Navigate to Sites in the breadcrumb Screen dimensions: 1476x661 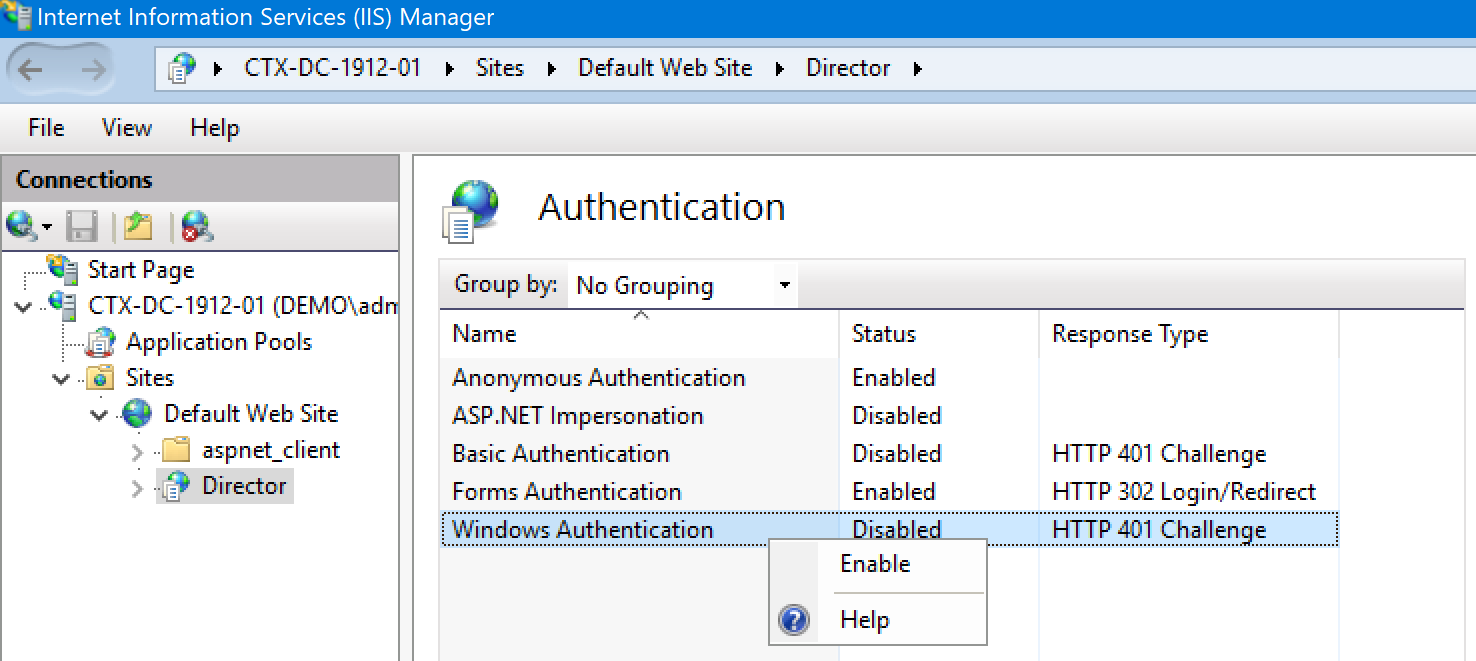click(x=500, y=67)
